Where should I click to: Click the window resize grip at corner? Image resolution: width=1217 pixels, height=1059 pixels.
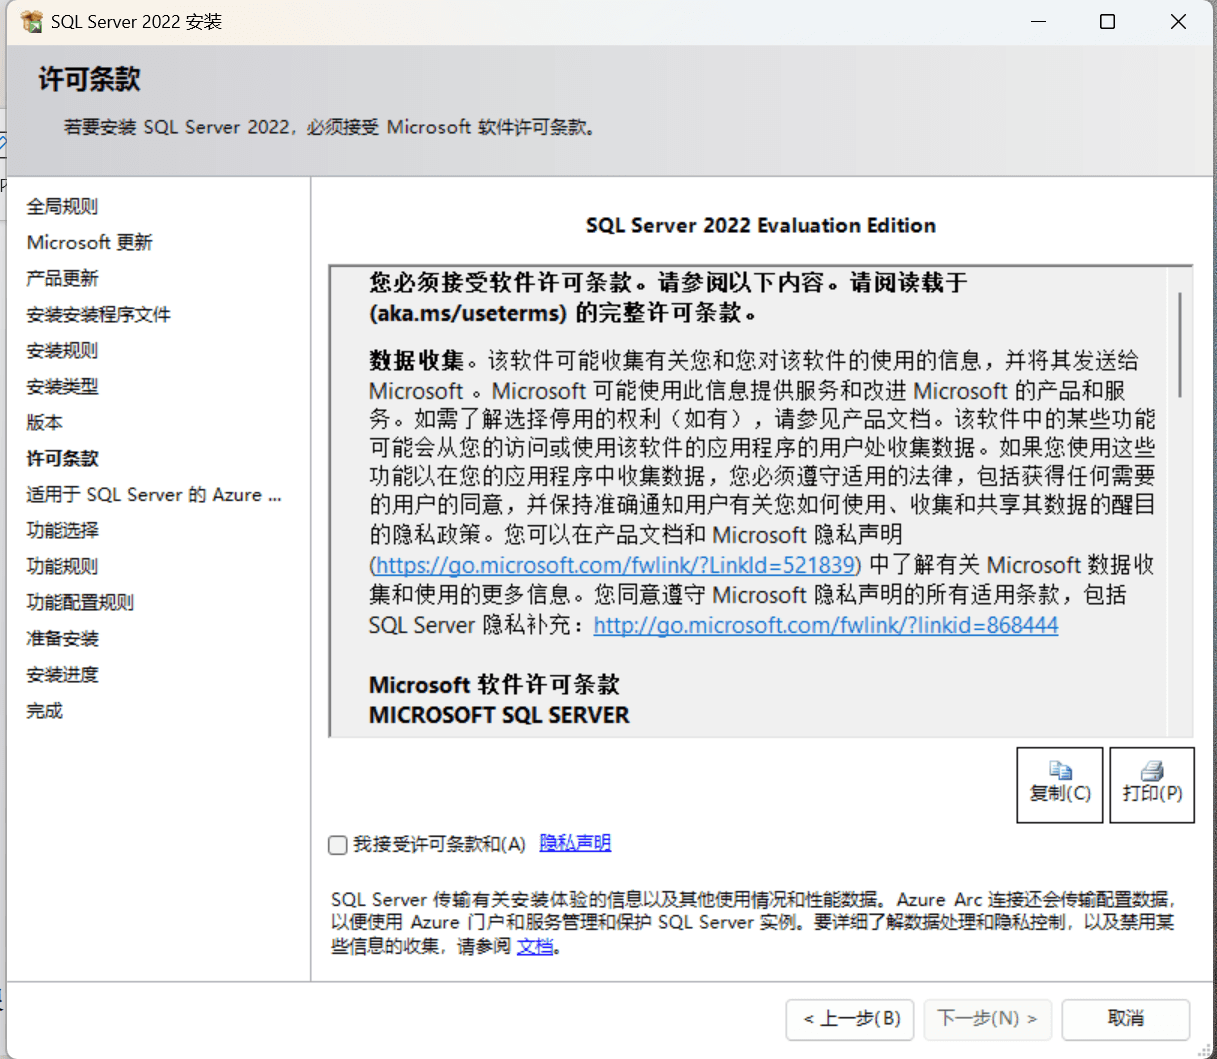click(x=1204, y=1048)
